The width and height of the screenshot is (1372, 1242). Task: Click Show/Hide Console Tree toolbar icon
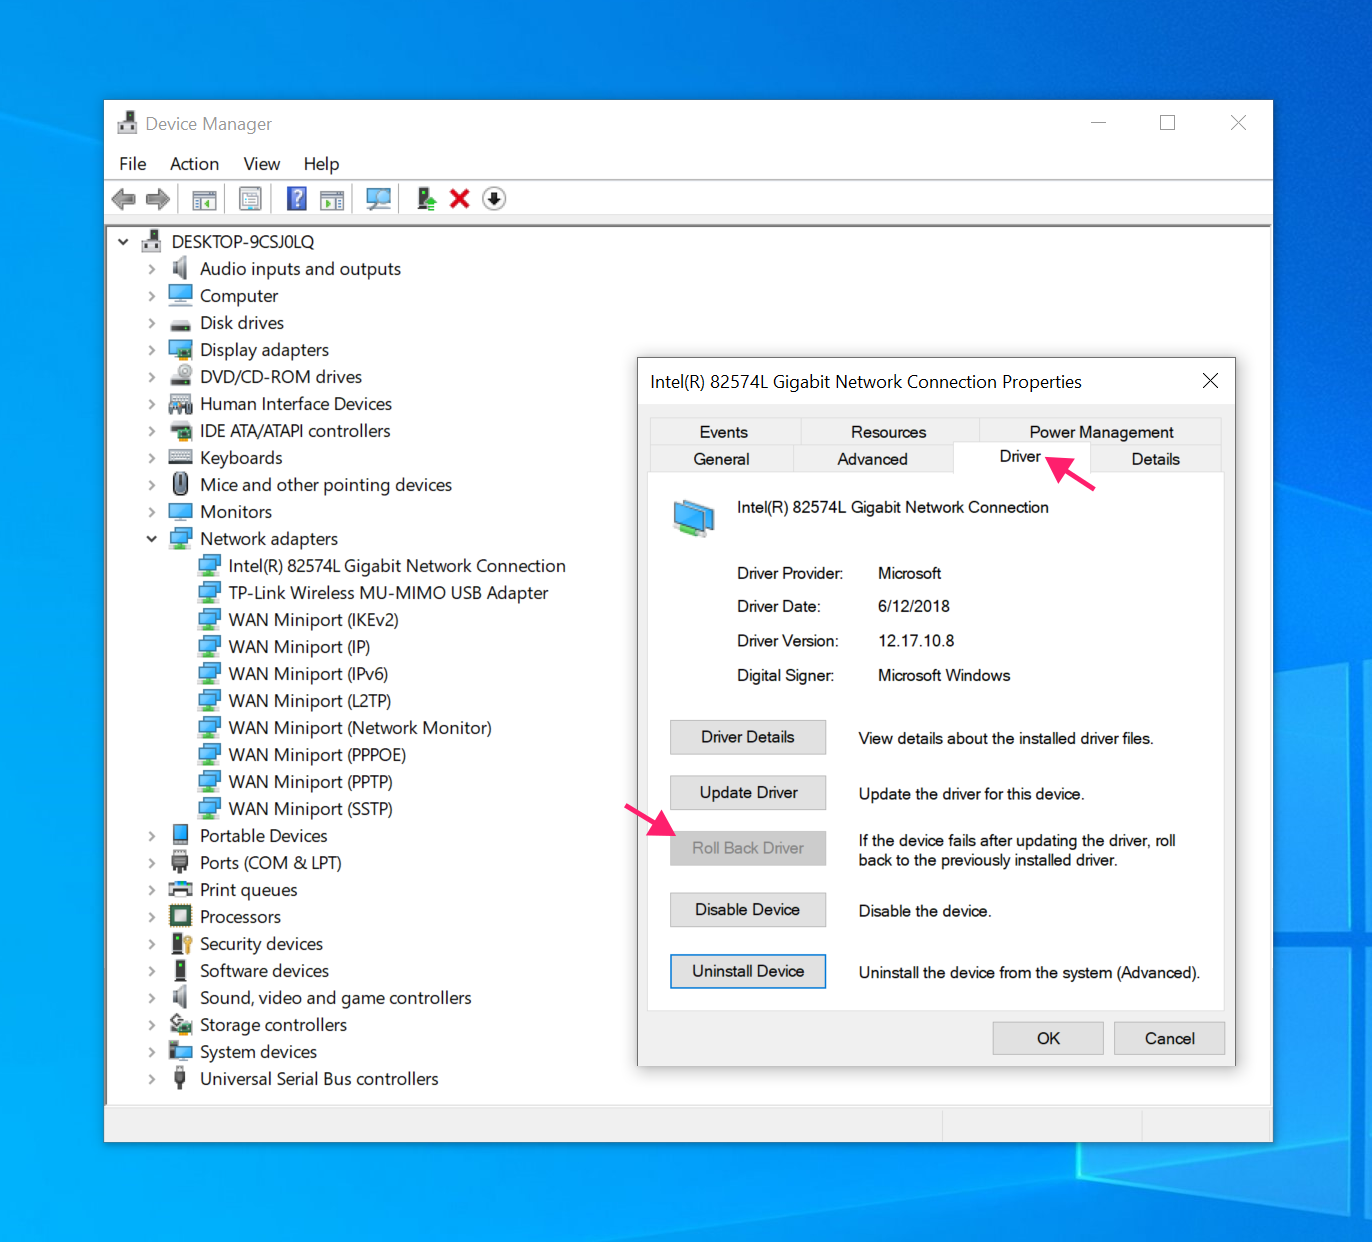coord(204,199)
